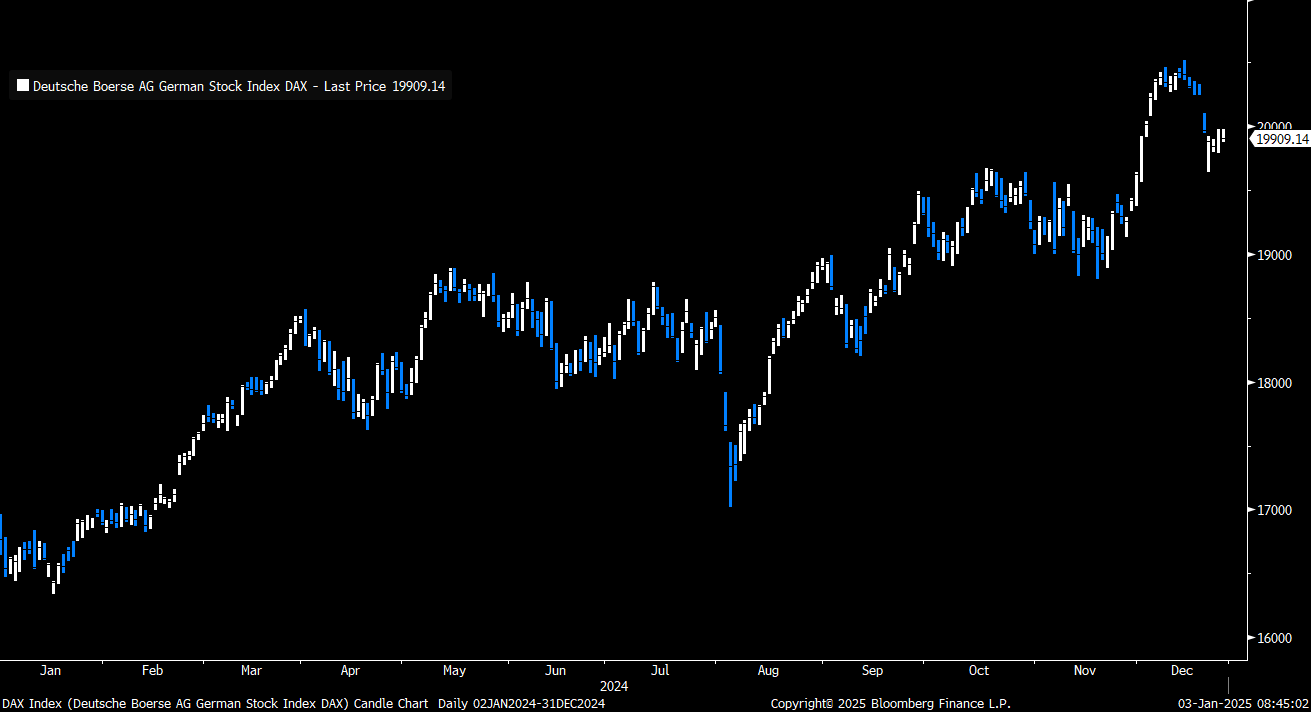Image resolution: width=1311 pixels, height=712 pixels.
Task: Click the 17000 price axis label
Action: coord(1272,510)
